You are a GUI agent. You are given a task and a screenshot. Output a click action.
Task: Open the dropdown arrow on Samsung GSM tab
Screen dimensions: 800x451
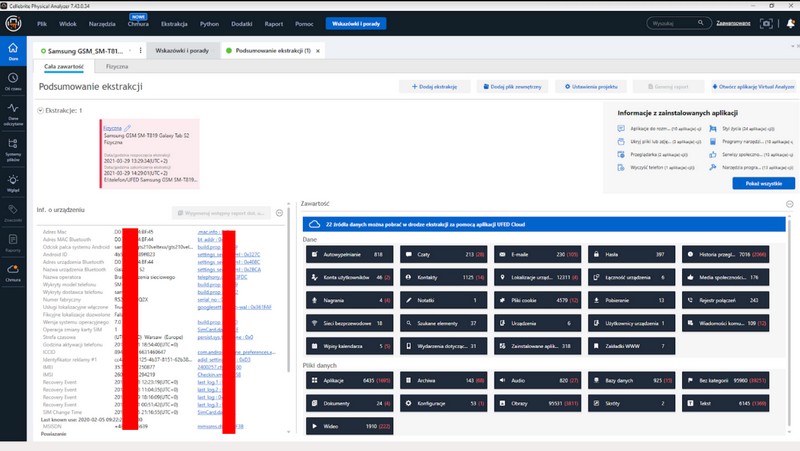click(x=130, y=51)
